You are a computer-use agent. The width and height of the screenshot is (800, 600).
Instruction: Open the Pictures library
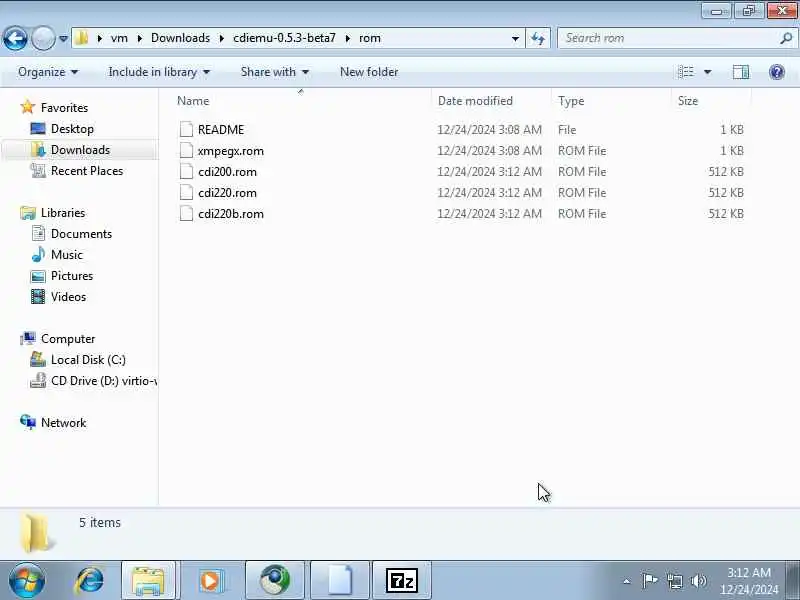pyautogui.click(x=72, y=276)
